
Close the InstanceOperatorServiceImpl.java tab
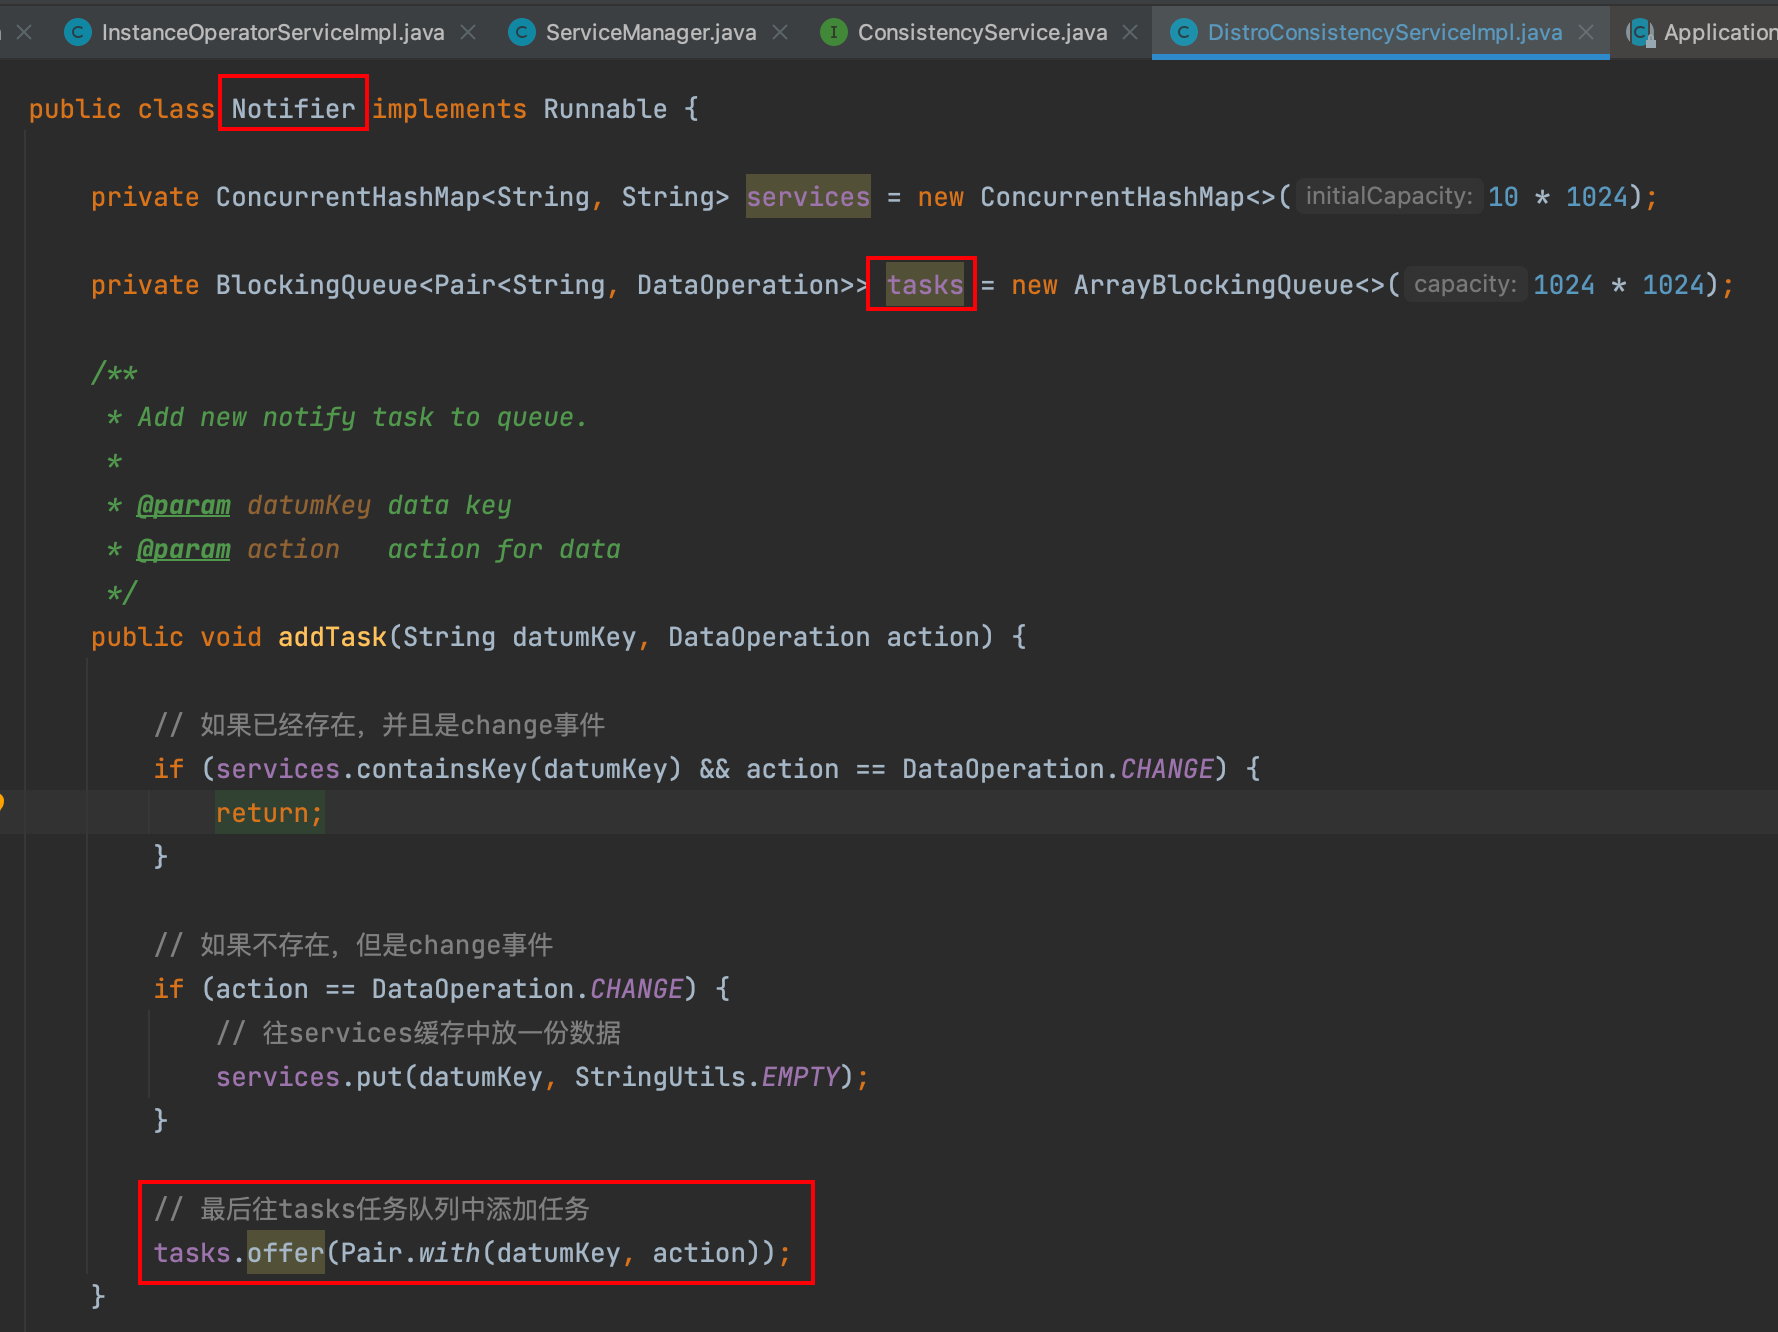point(468,32)
